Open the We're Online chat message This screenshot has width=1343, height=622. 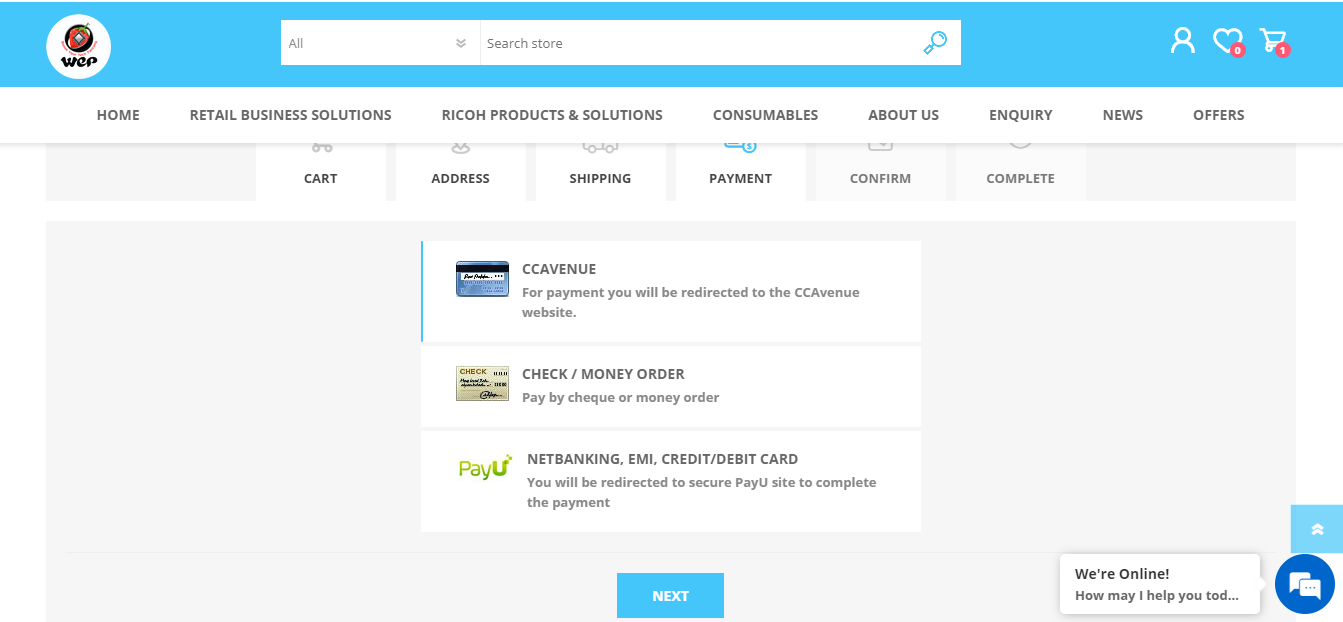click(x=1159, y=584)
